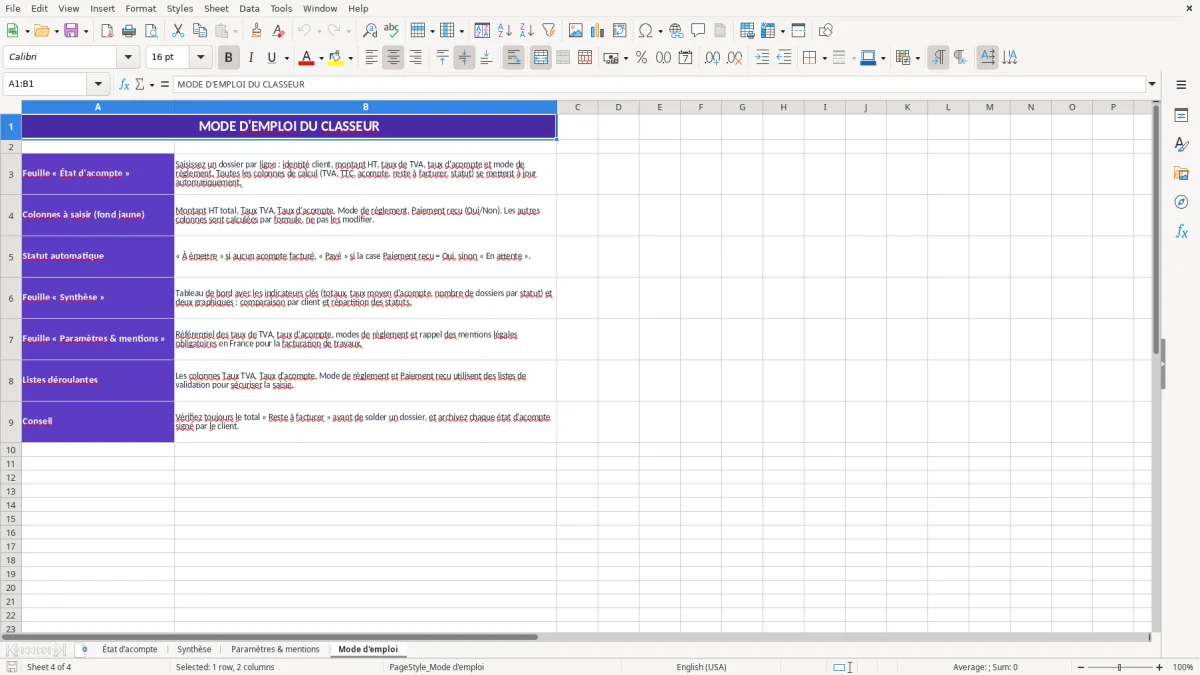Switch to Paramètres & mentions sheet tab
The image size is (1200, 675).
coord(275,649)
